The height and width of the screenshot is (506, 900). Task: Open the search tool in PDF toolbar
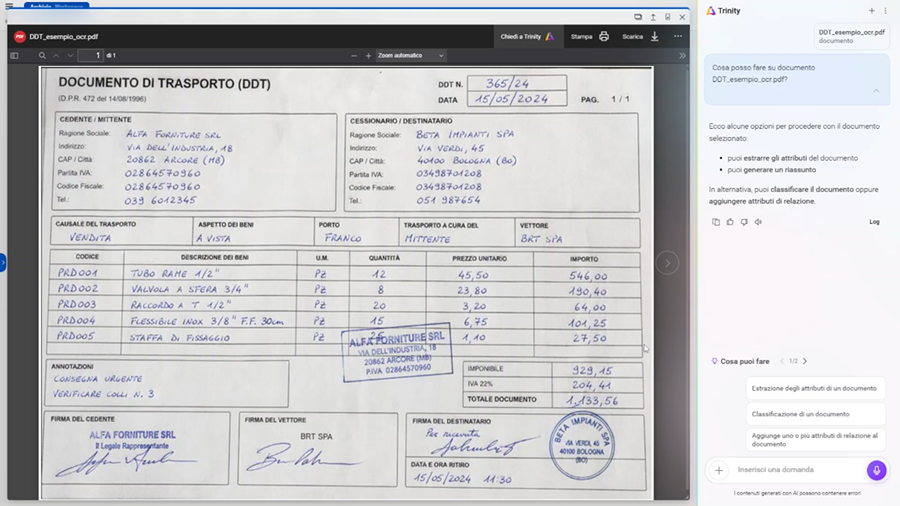[x=42, y=56]
